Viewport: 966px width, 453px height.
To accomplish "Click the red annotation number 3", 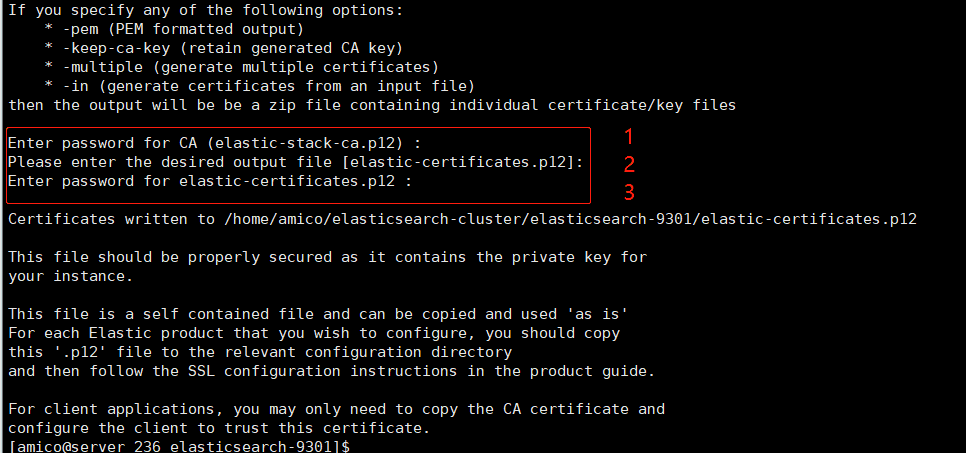I will [x=629, y=192].
